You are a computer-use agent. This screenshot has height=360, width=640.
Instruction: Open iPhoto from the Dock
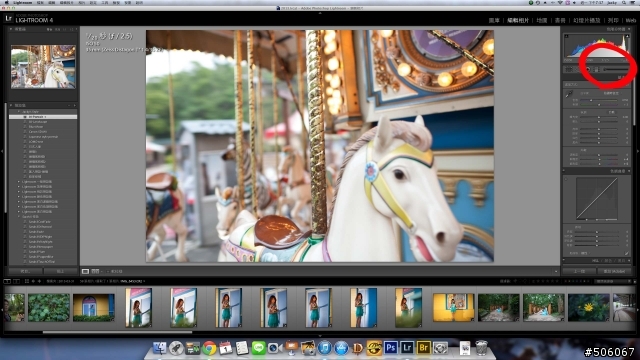tap(308, 348)
